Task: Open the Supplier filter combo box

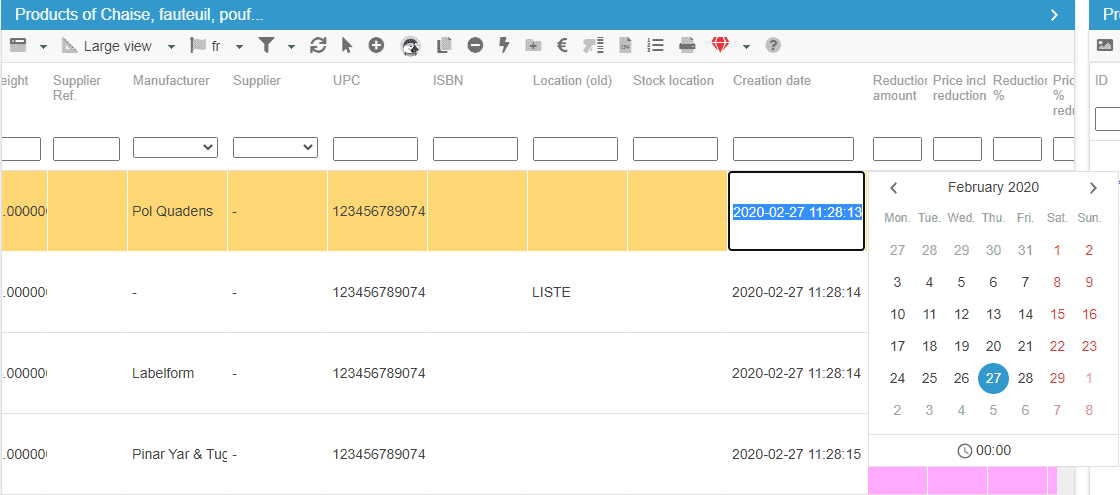Action: (x=275, y=148)
